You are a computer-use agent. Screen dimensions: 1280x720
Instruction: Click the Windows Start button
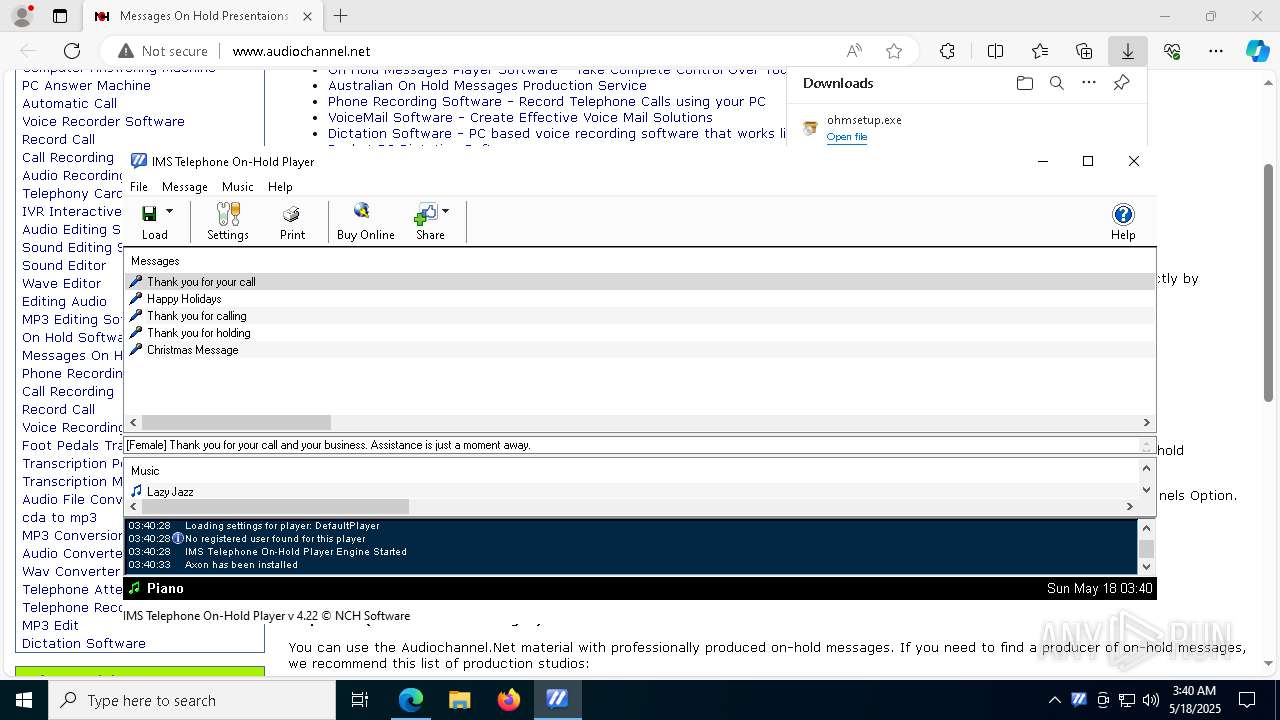(x=24, y=700)
